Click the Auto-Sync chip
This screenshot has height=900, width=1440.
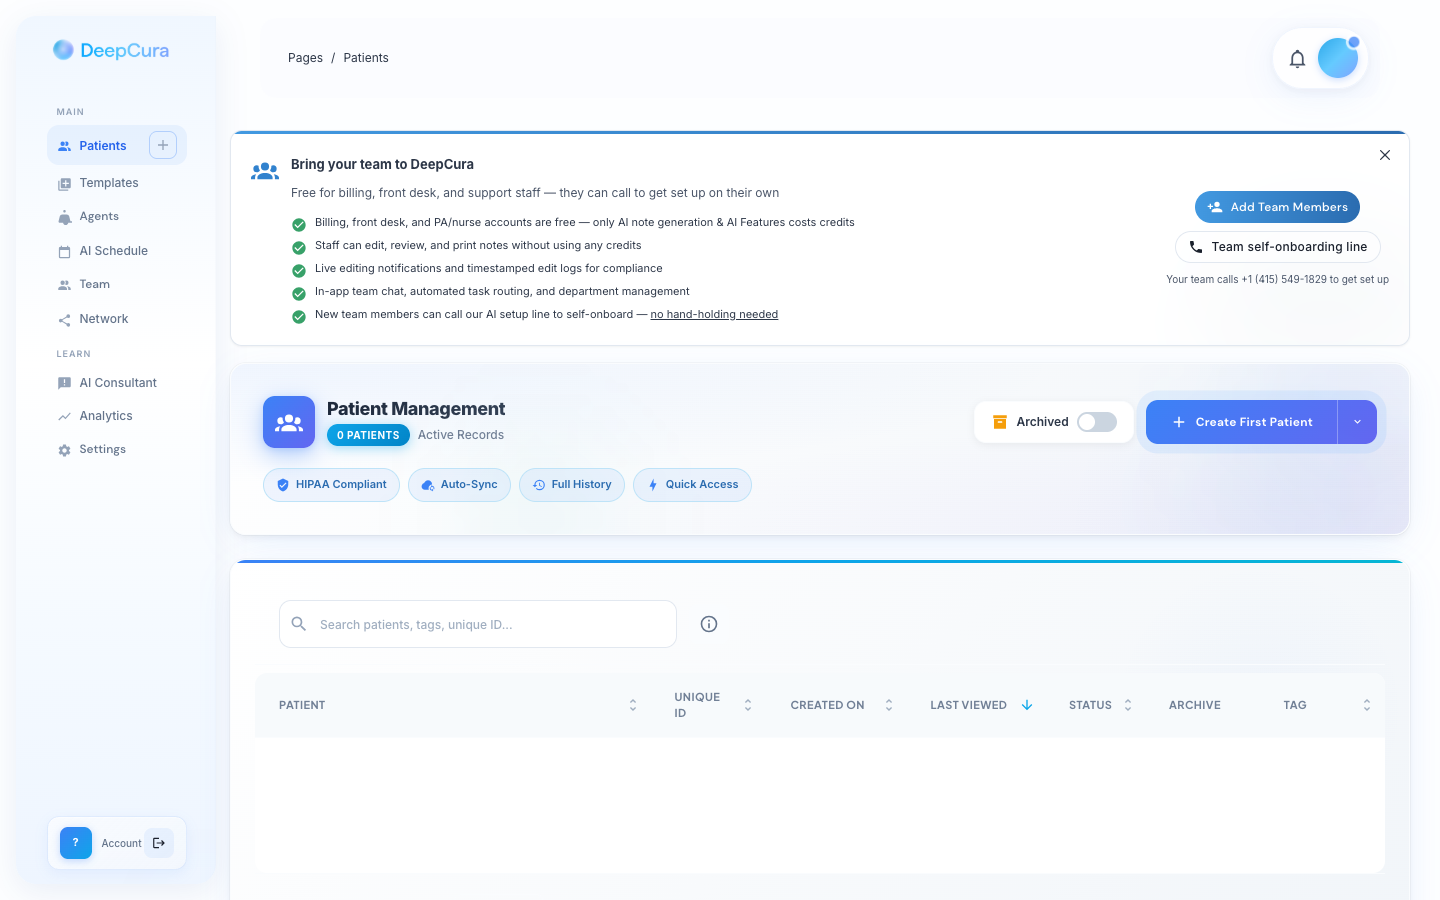pos(459,485)
